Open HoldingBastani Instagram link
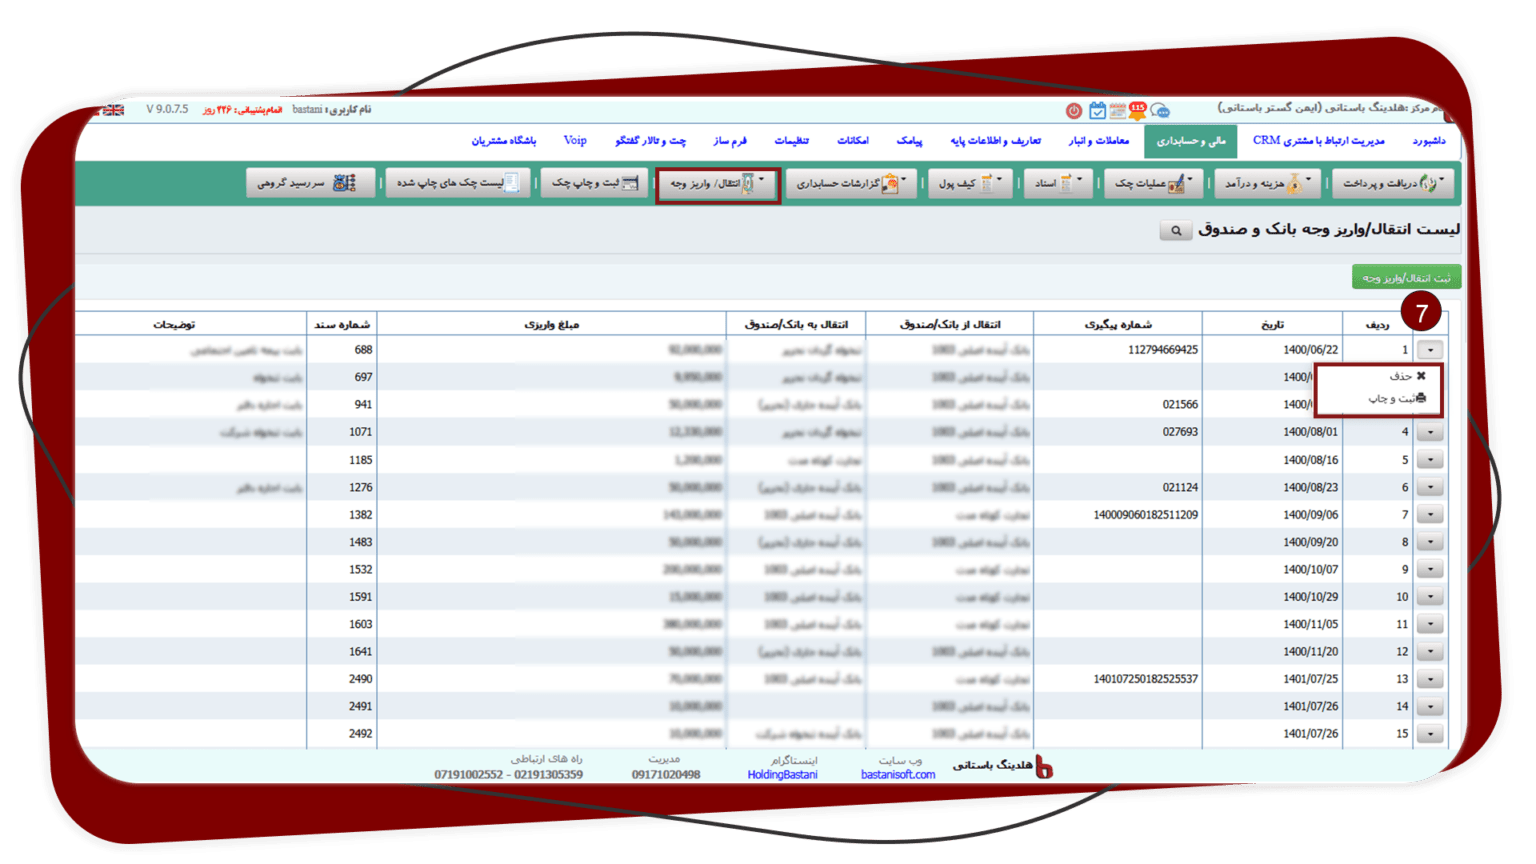This screenshot has width=1536, height=864. pos(782,775)
